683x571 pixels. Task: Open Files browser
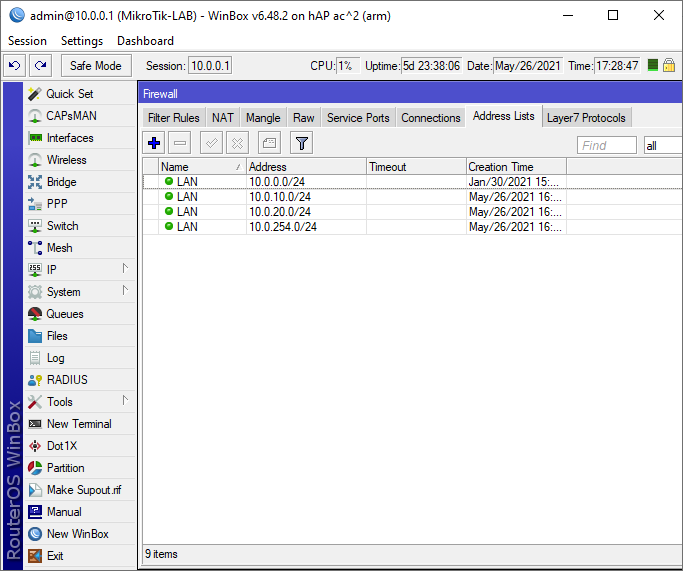80,336
